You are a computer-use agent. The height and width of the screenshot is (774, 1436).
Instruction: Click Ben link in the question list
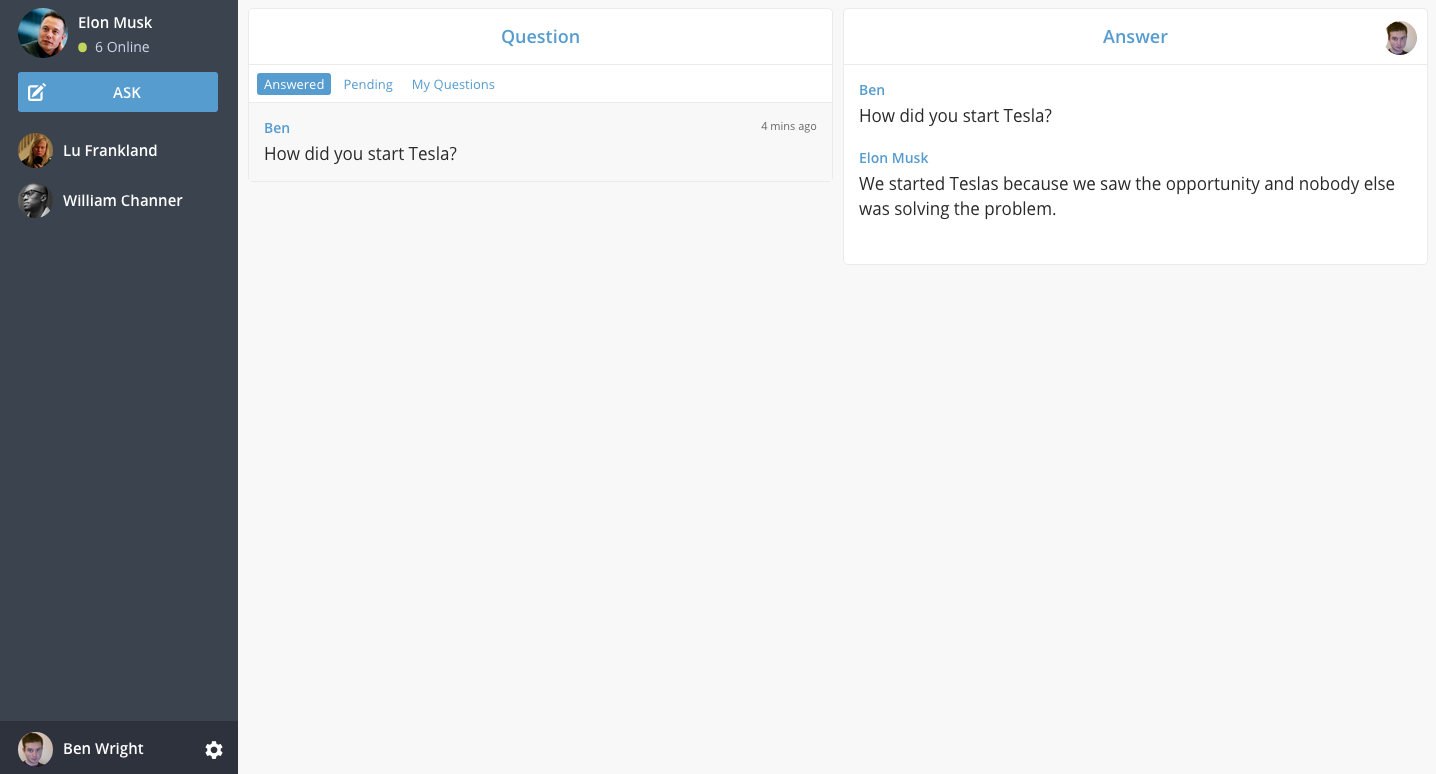coord(277,128)
